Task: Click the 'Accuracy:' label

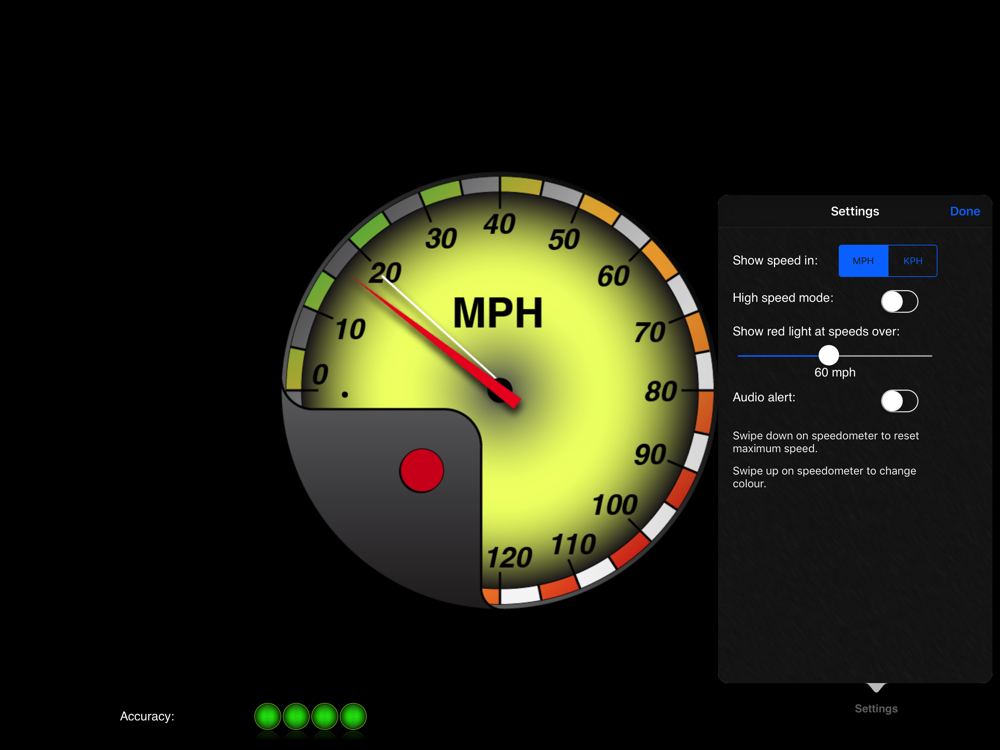Action: tap(147, 716)
